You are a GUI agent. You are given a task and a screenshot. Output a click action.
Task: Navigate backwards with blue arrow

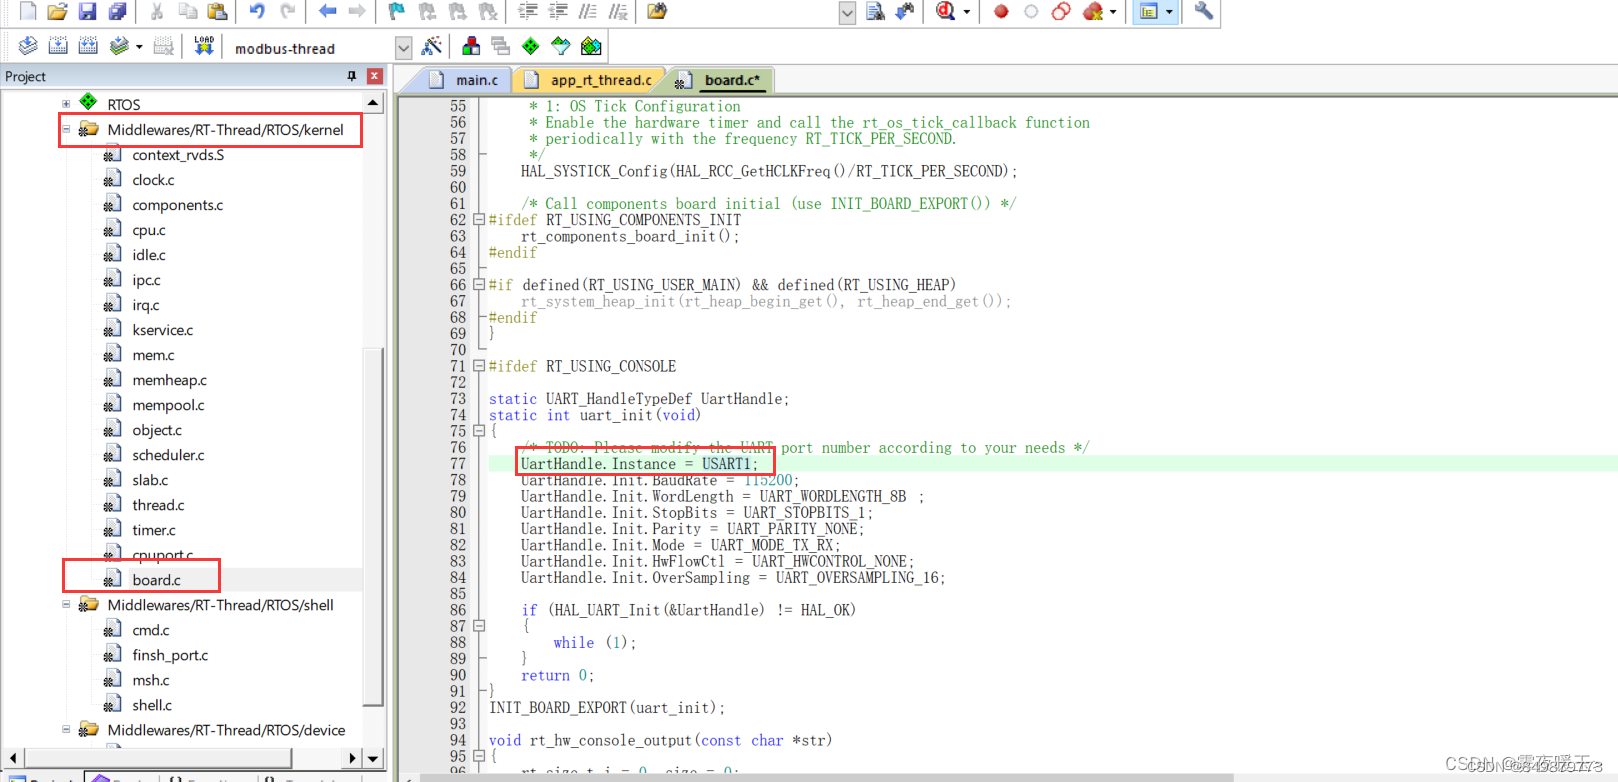point(327,11)
